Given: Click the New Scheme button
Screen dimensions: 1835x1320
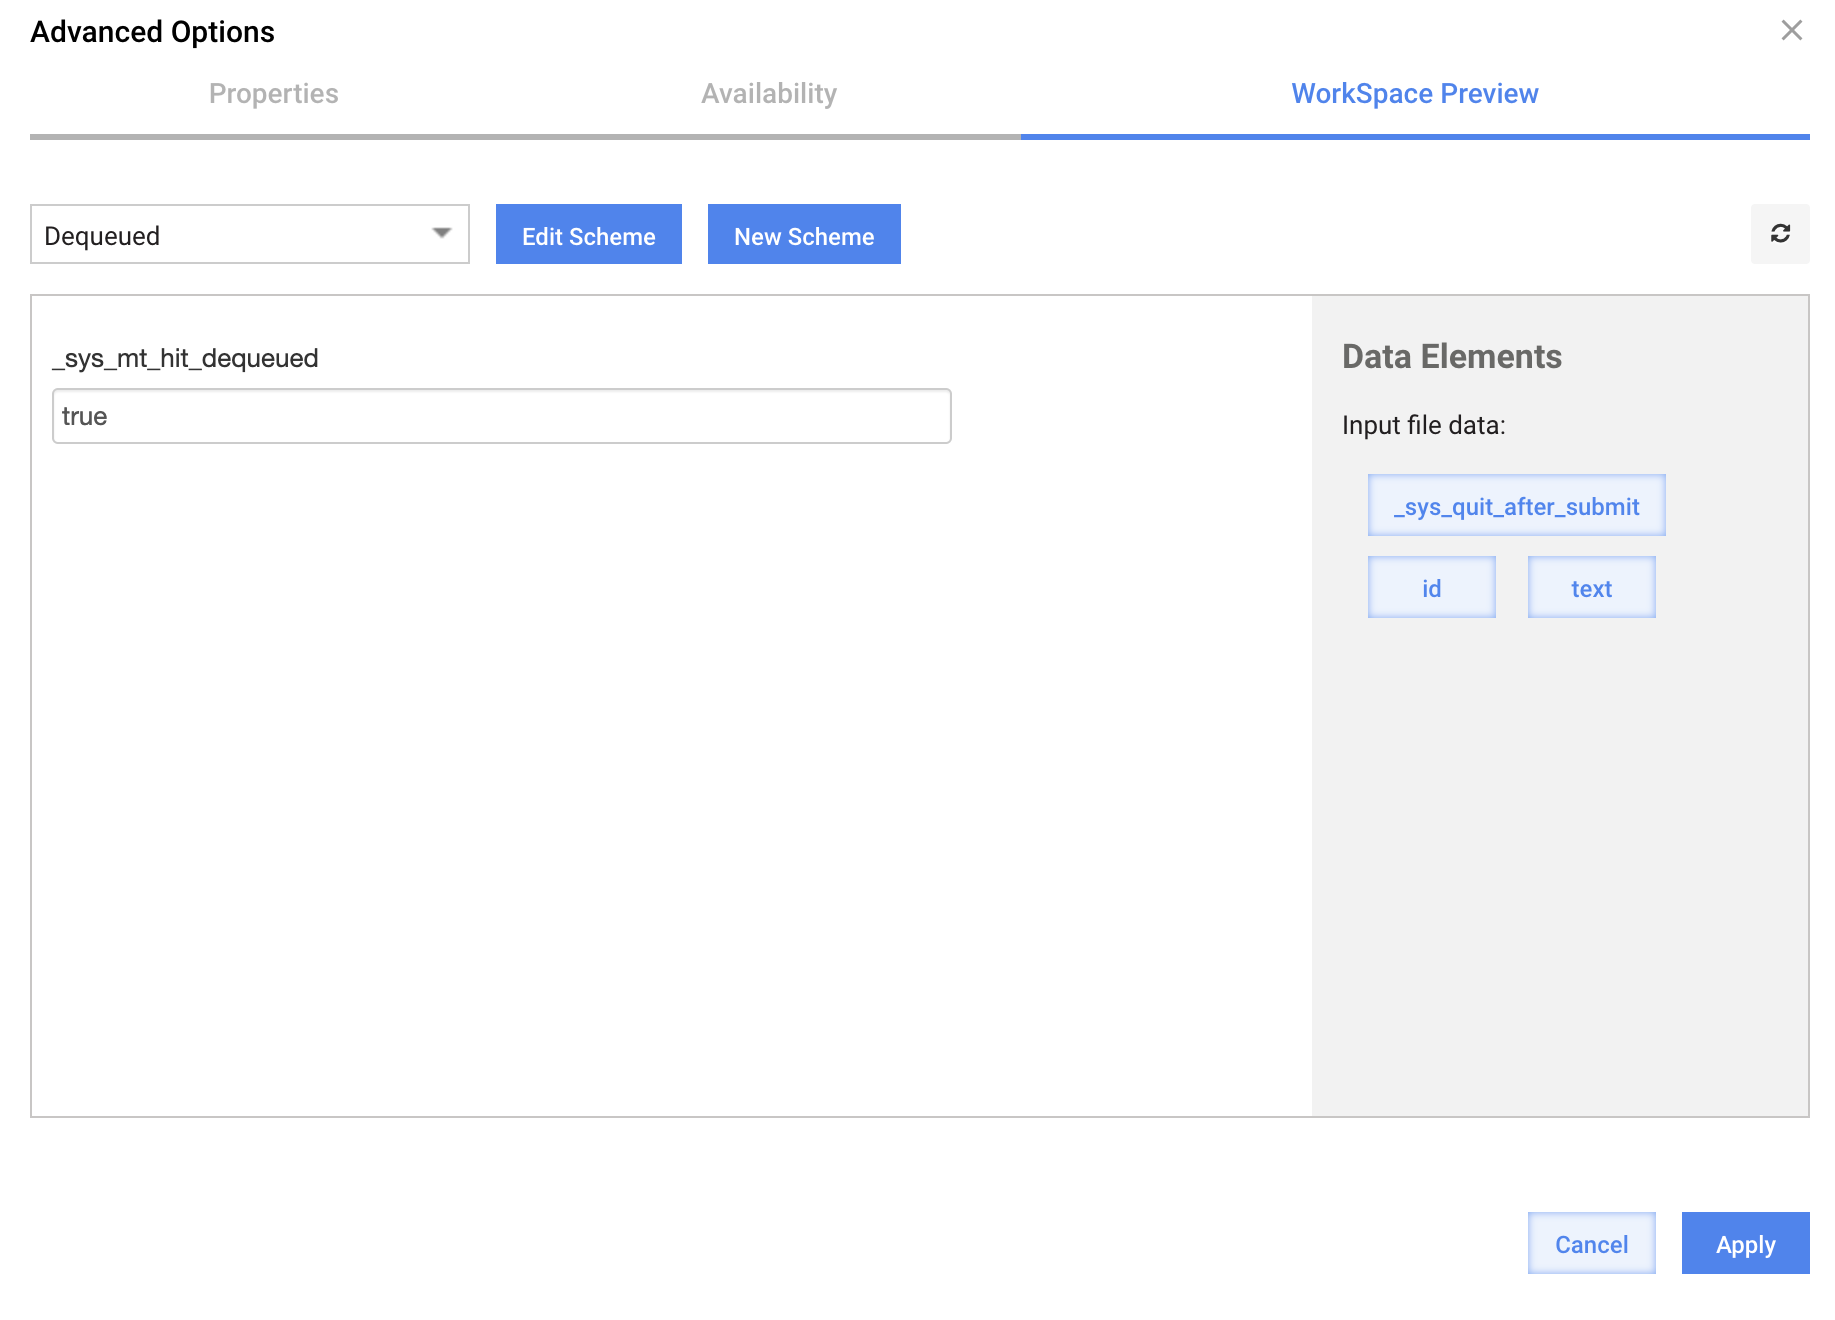Looking at the screenshot, I should (x=804, y=235).
